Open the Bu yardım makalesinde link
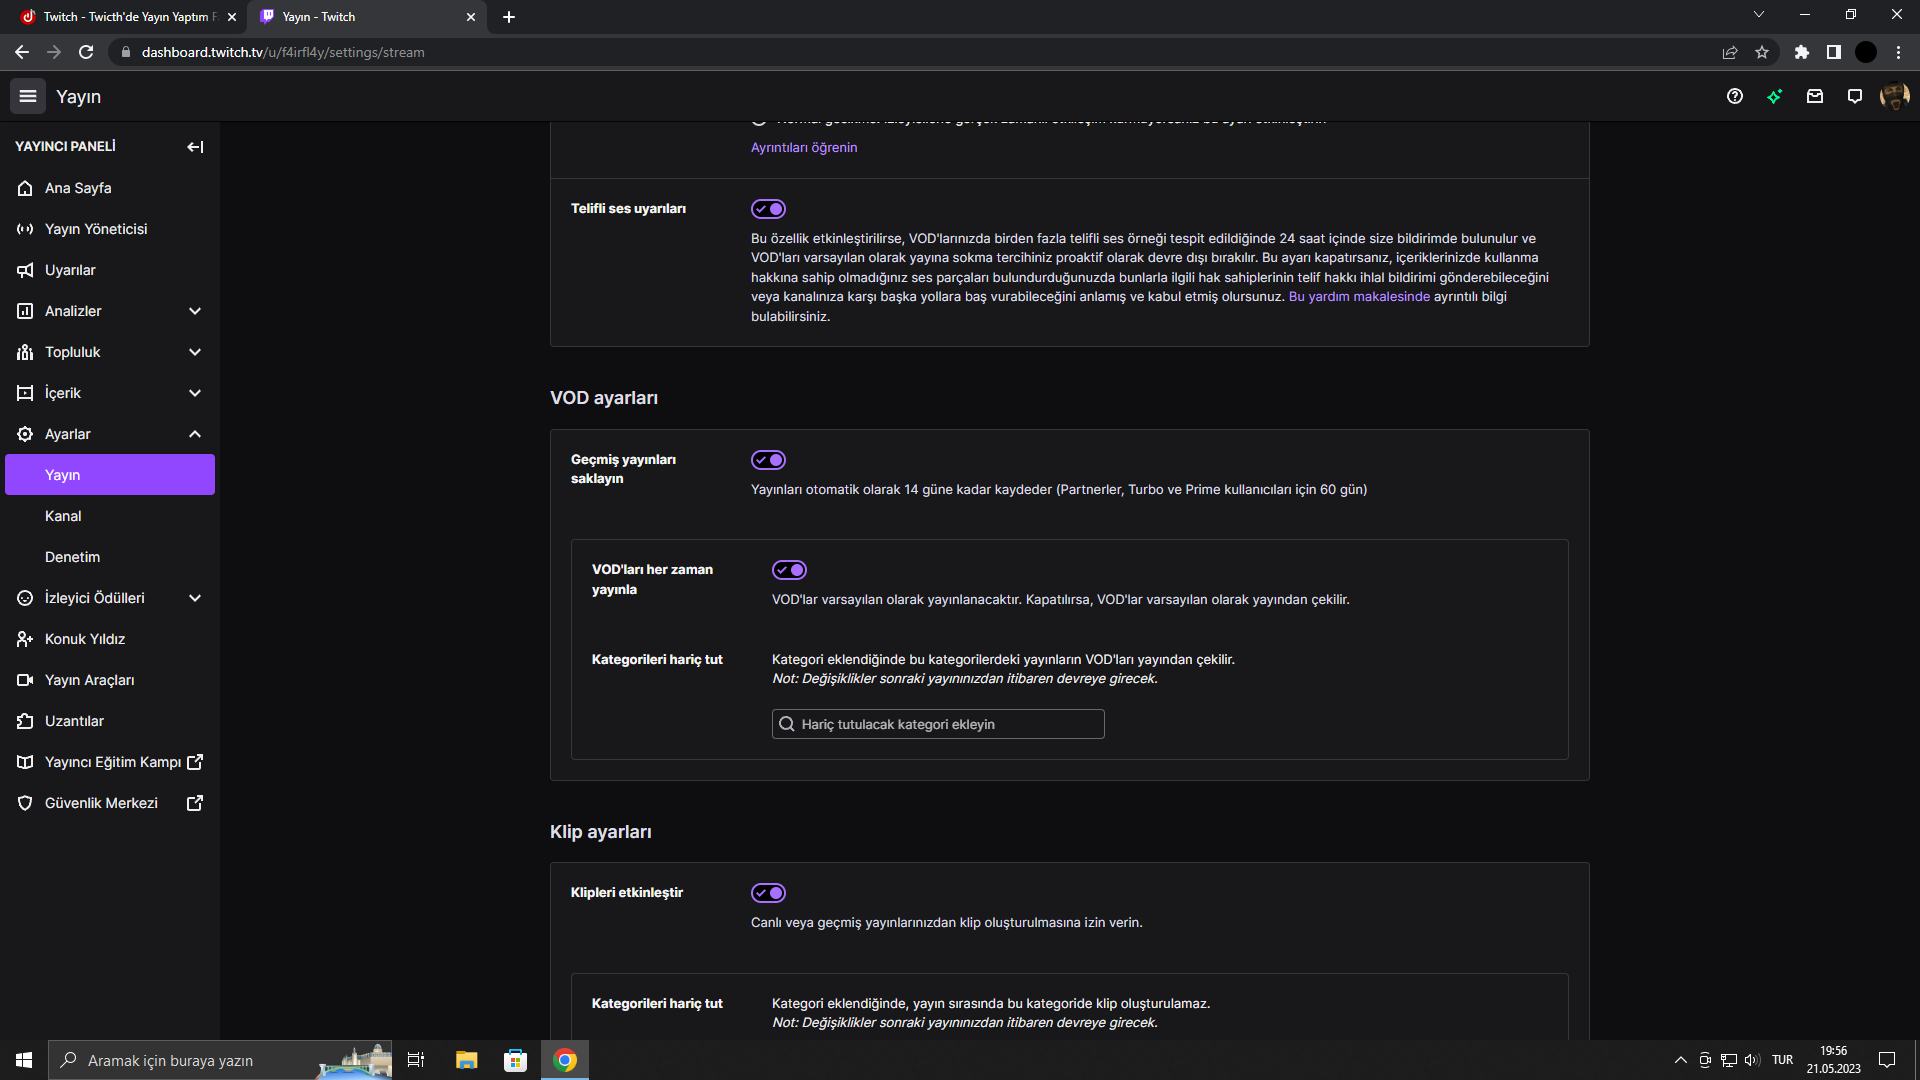This screenshot has width=1920, height=1080. coord(1359,297)
